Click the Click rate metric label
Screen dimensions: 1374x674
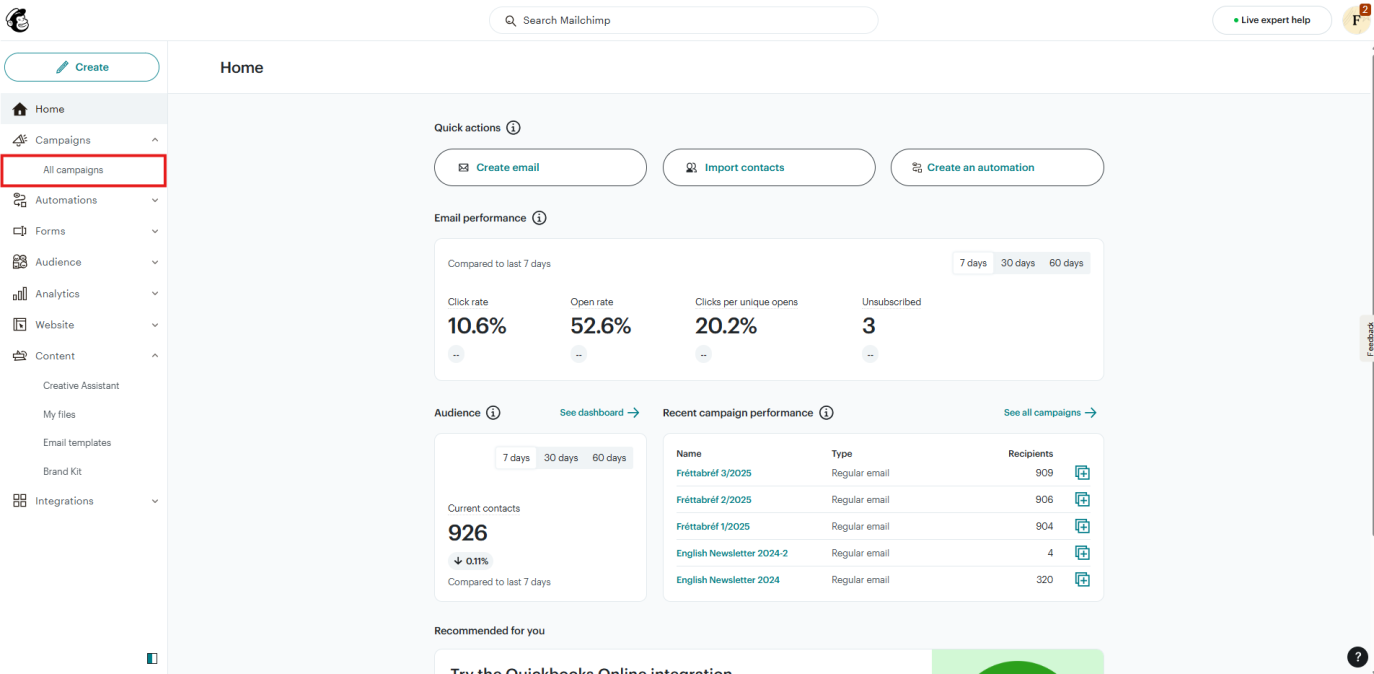click(x=468, y=302)
